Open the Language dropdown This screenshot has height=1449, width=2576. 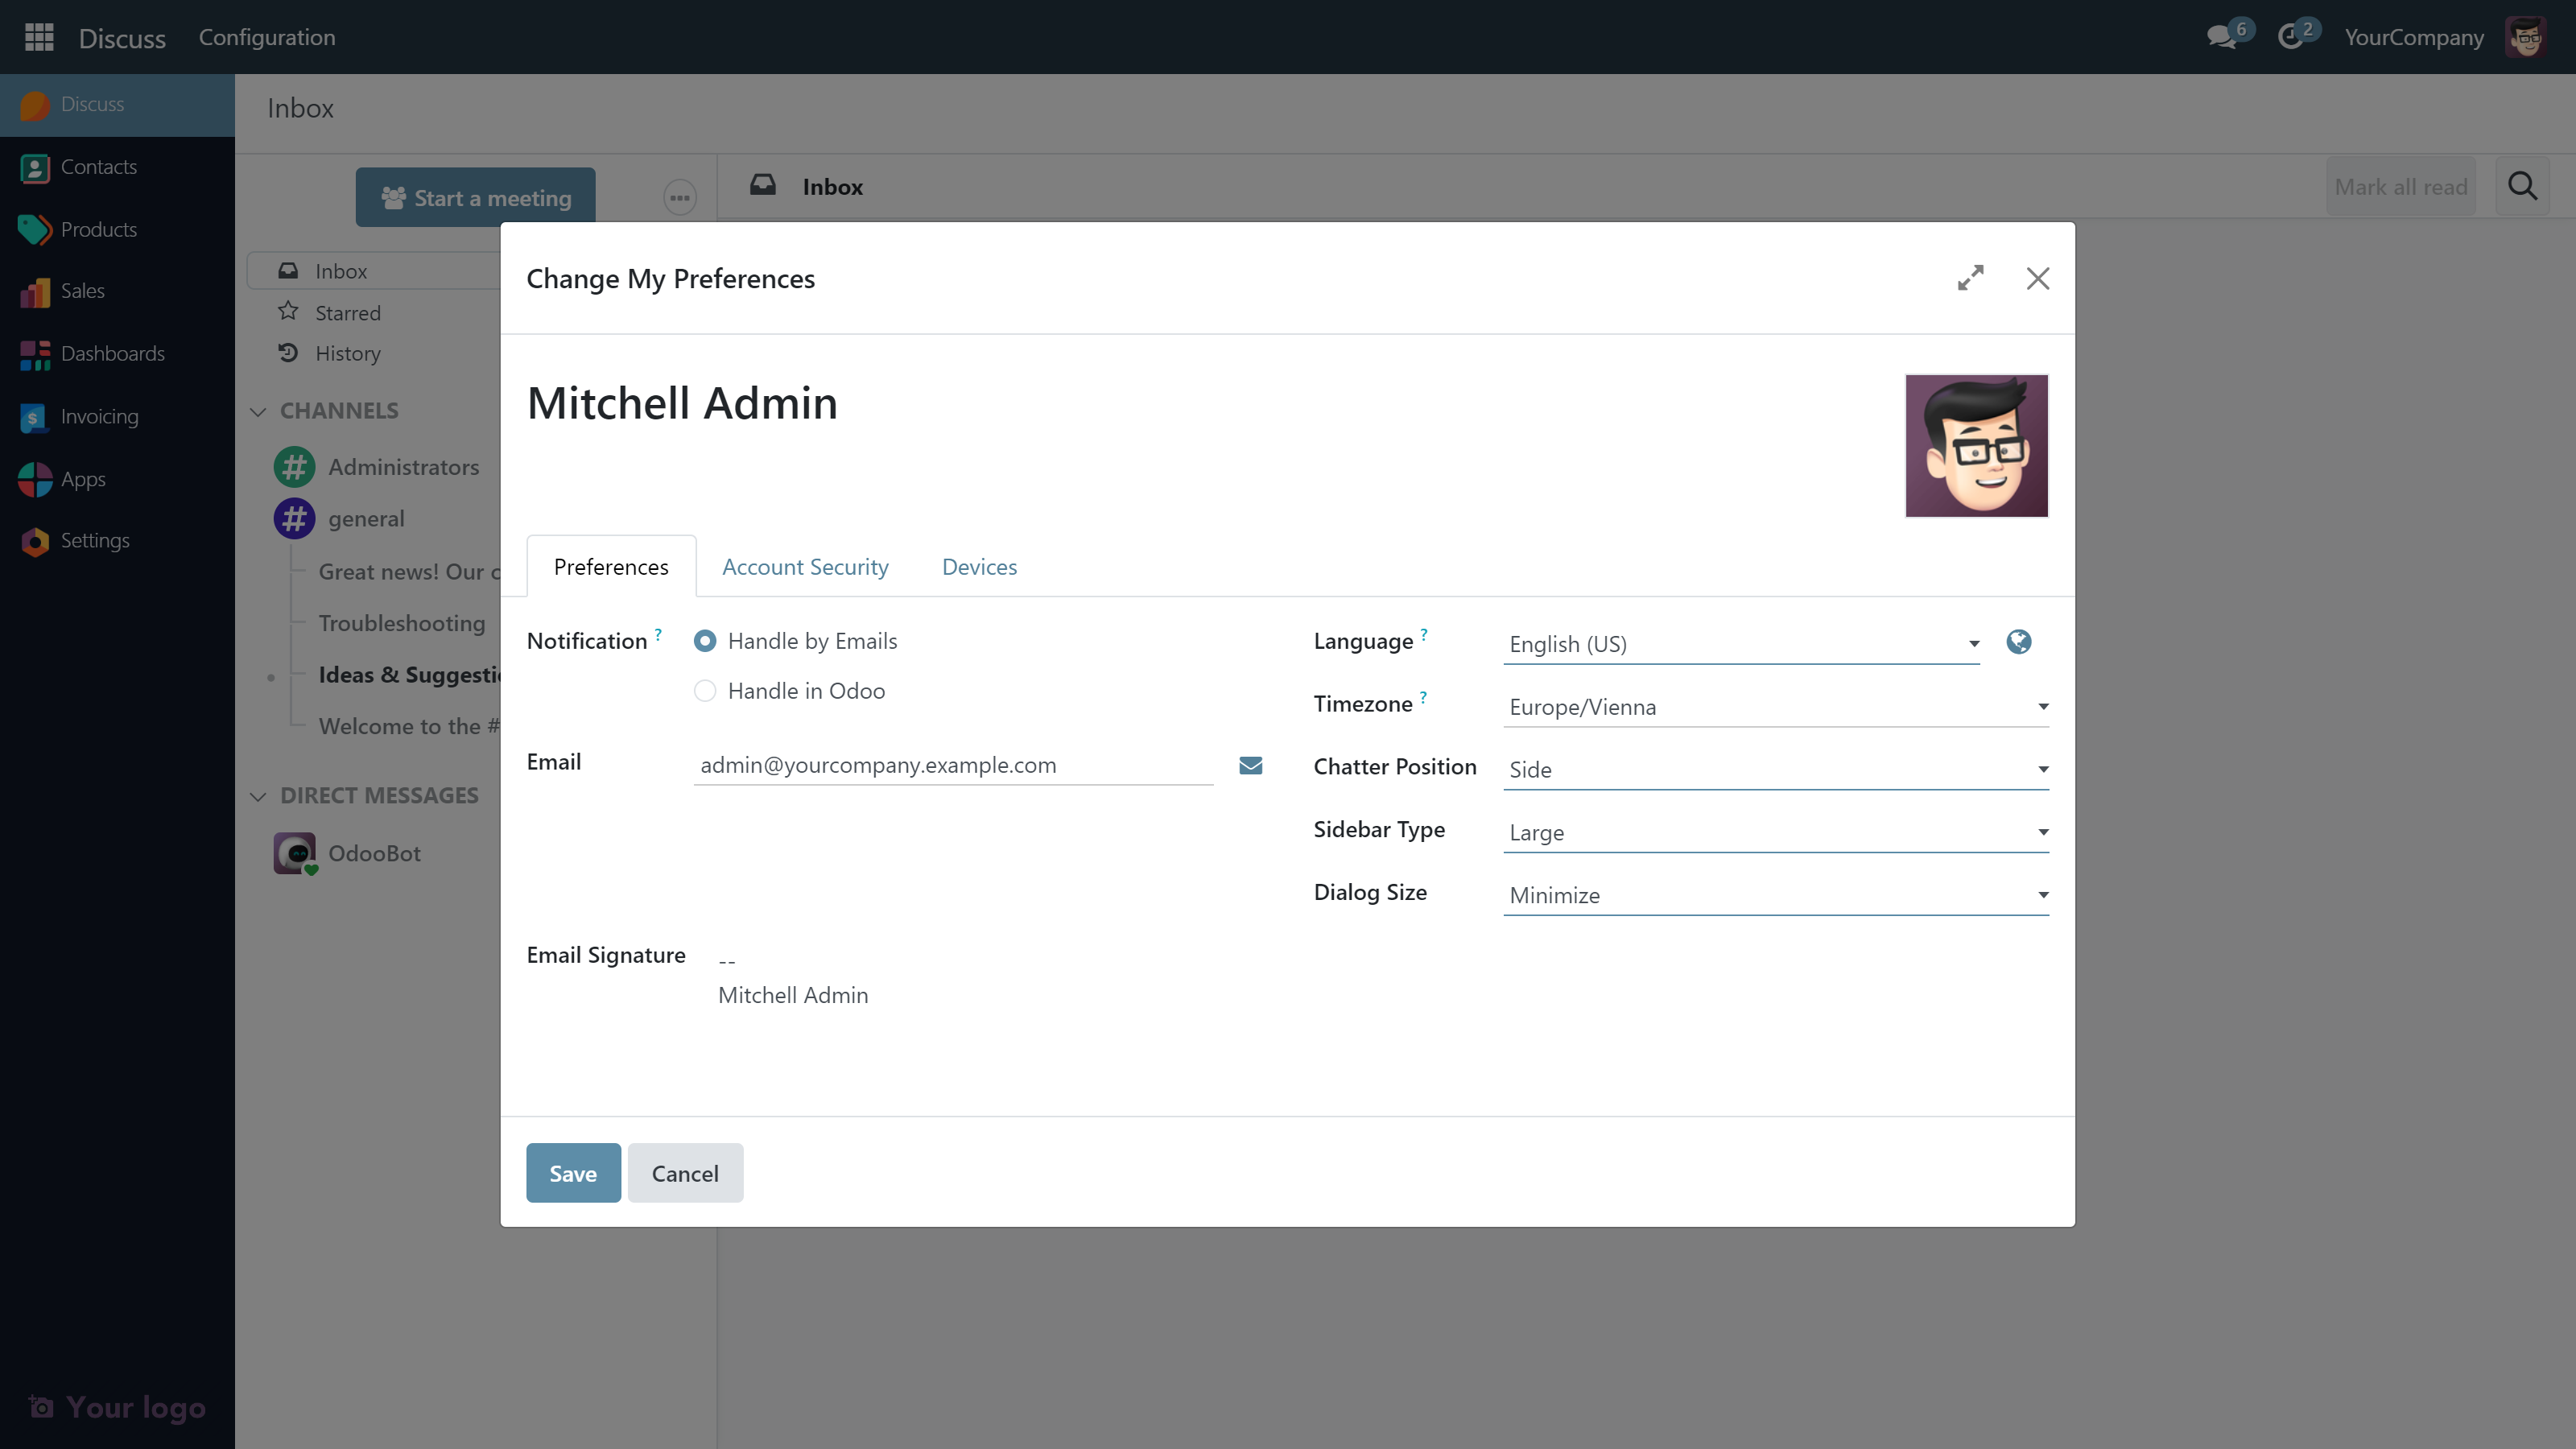(1740, 644)
